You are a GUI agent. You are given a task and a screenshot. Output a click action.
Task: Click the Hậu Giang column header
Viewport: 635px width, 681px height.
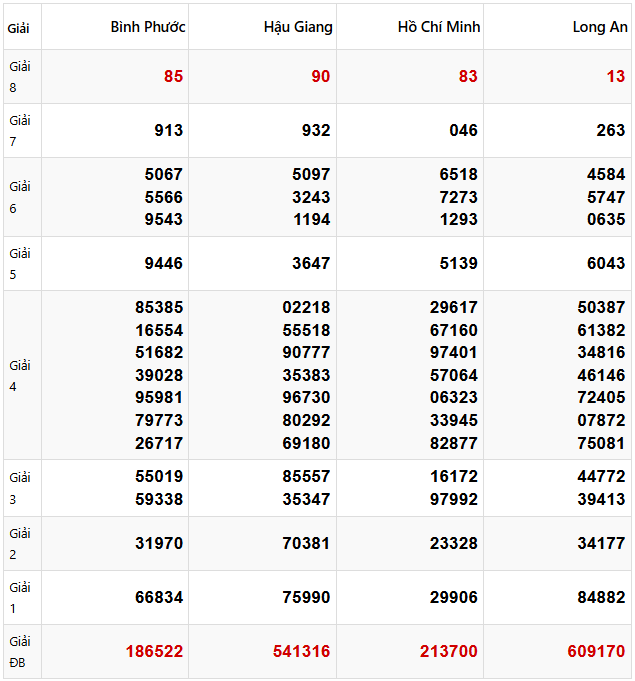tap(298, 27)
